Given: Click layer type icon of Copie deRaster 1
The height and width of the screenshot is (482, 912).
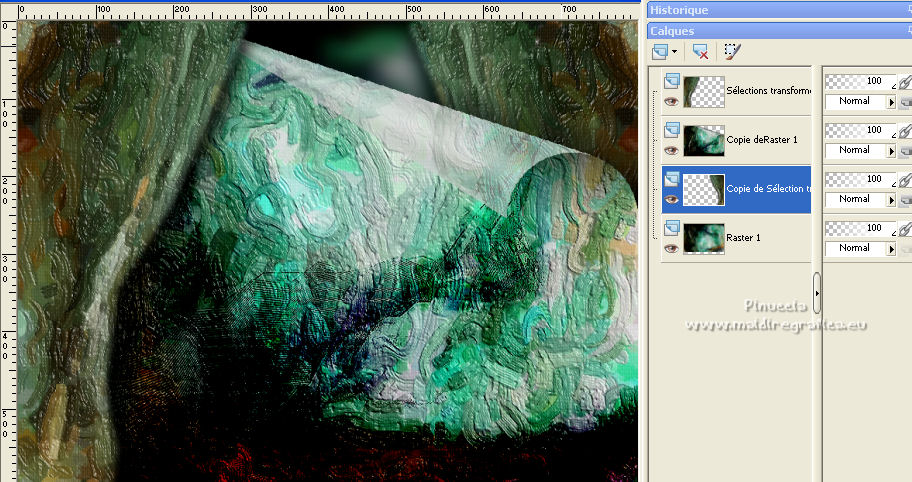Looking at the screenshot, I should click(x=672, y=129).
